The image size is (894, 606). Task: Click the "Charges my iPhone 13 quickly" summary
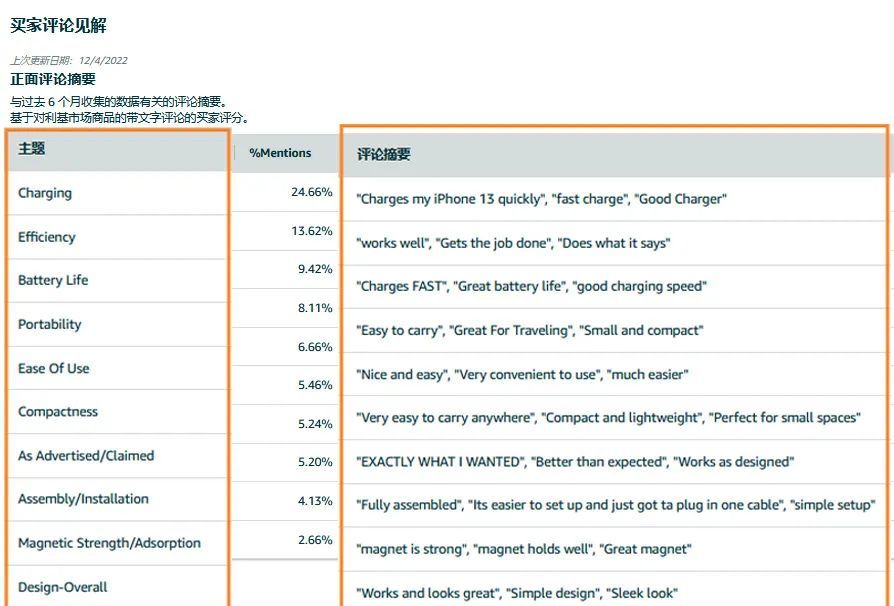(x=542, y=199)
